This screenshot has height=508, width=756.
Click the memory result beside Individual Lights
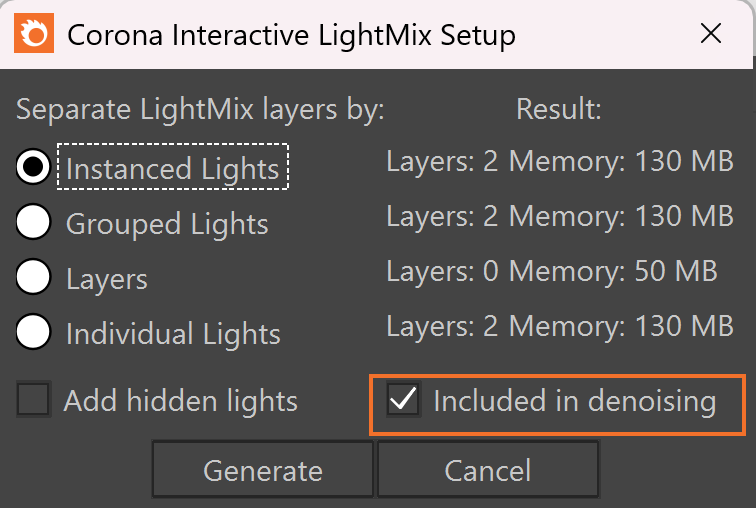pyautogui.click(x=560, y=326)
